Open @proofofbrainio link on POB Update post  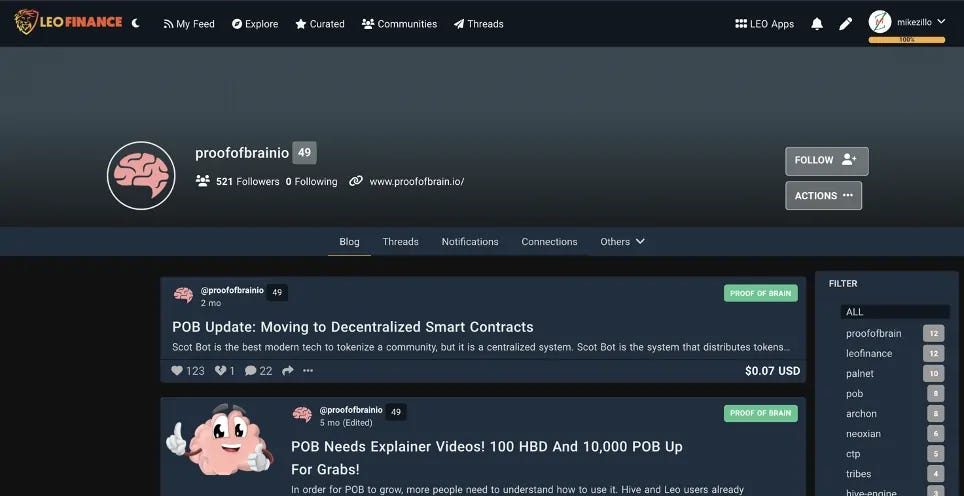click(232, 290)
